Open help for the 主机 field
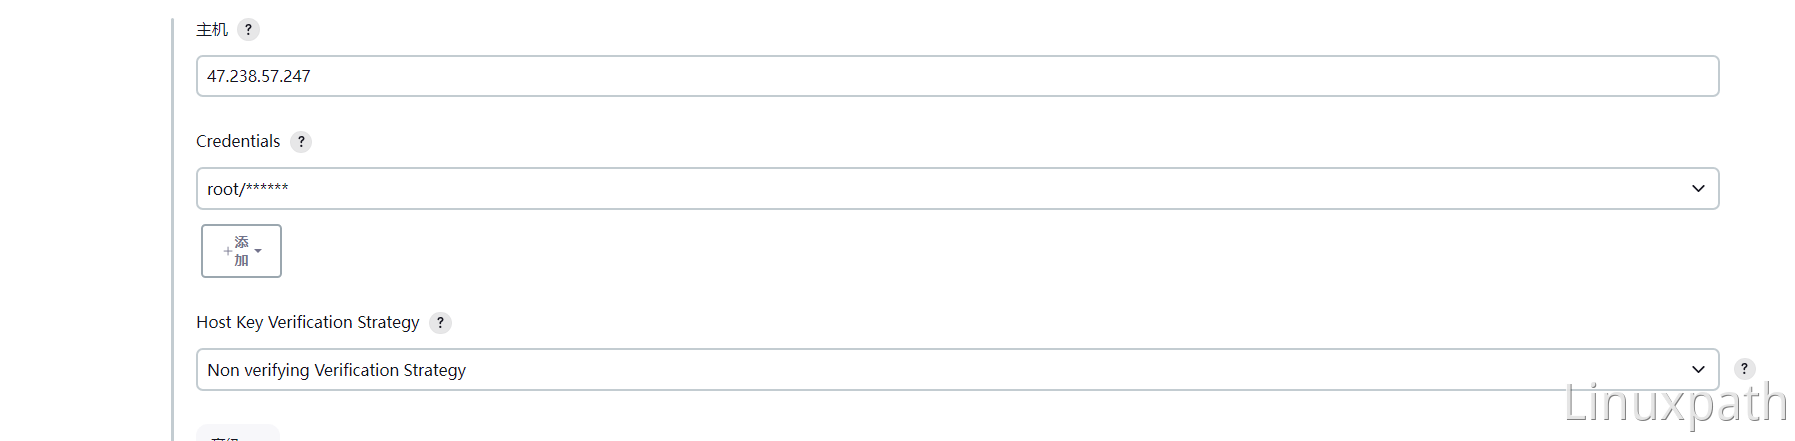Screen dimensions: 1795x441 [x=249, y=30]
